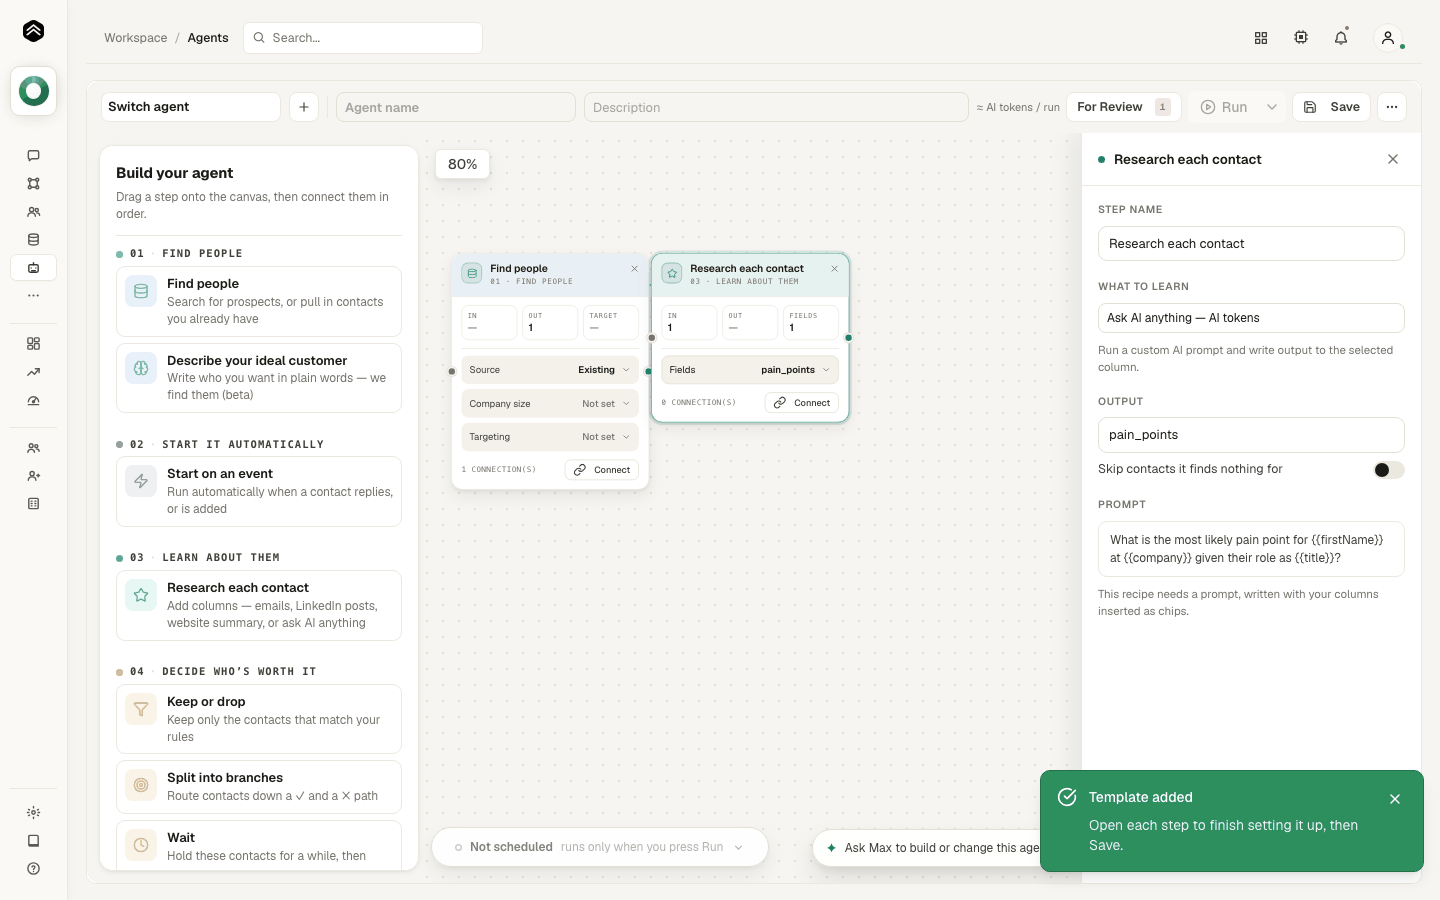Expand the Not scheduled options
Screen dimensions: 1440x900
pyautogui.click(x=739, y=847)
